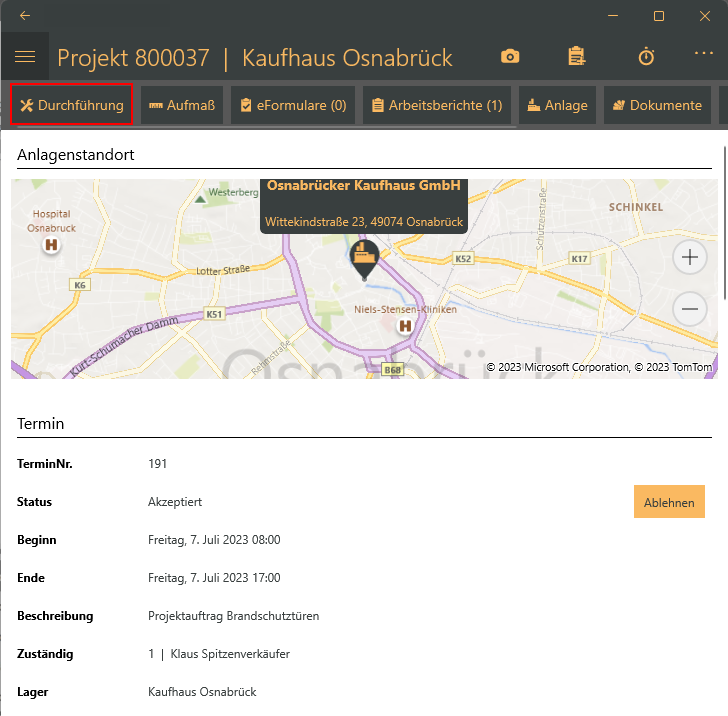Viewport: 728px width, 716px height.
Task: Click the Kaufhaus location pin on map
Action: tap(364, 259)
